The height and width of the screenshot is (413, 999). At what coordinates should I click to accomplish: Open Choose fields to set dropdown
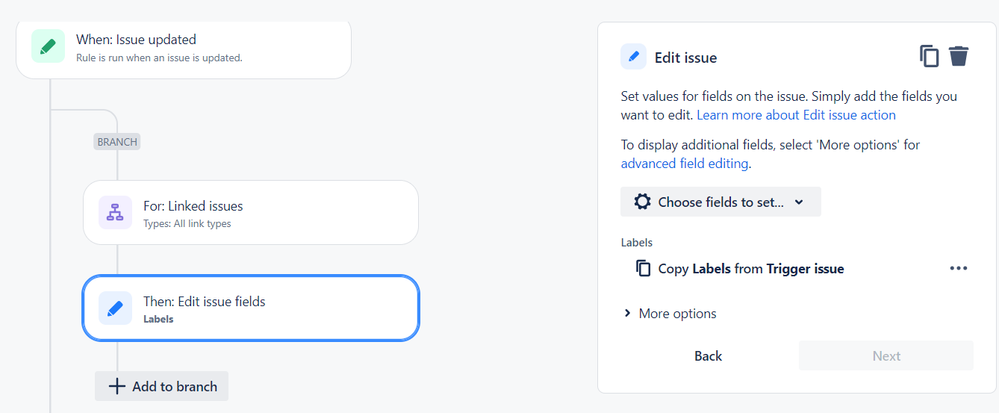click(x=720, y=202)
